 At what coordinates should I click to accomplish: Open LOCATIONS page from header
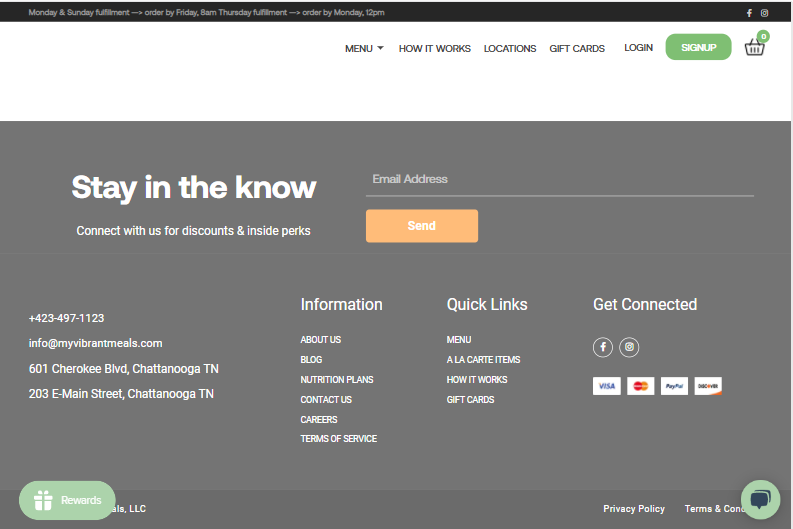[510, 49]
